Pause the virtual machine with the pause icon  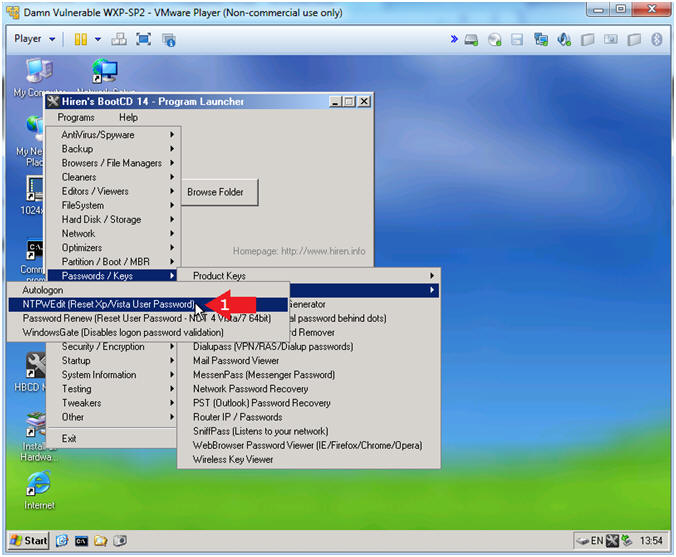coord(81,40)
